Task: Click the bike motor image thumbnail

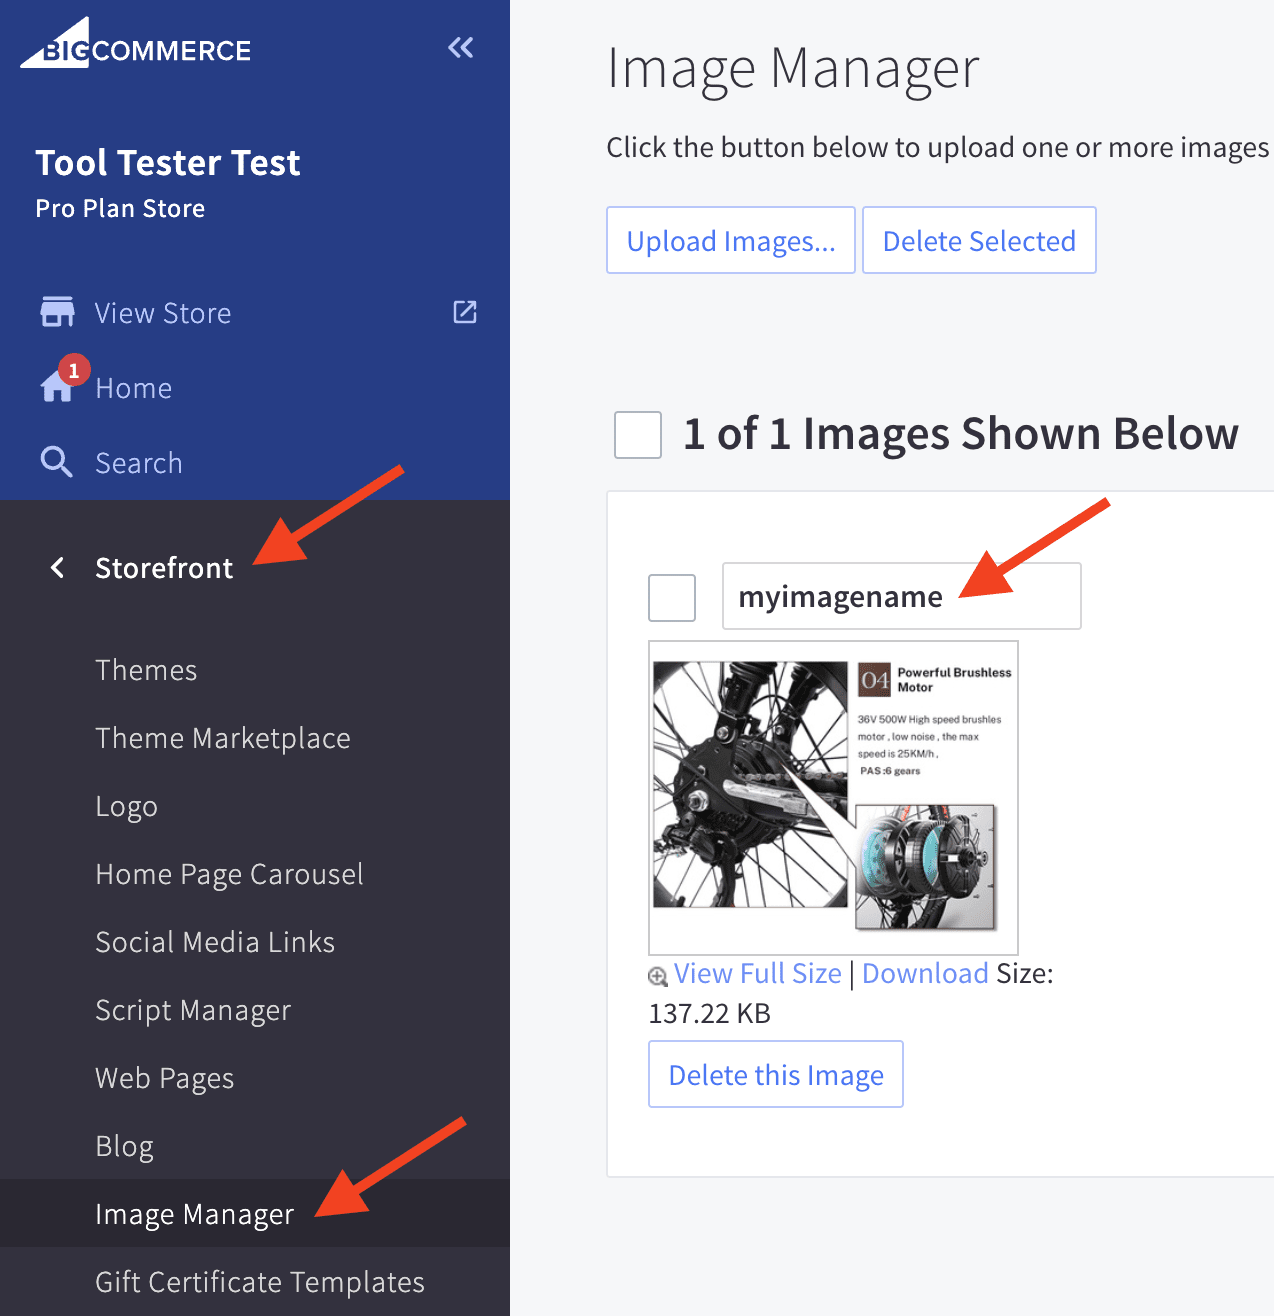Action: point(833,798)
